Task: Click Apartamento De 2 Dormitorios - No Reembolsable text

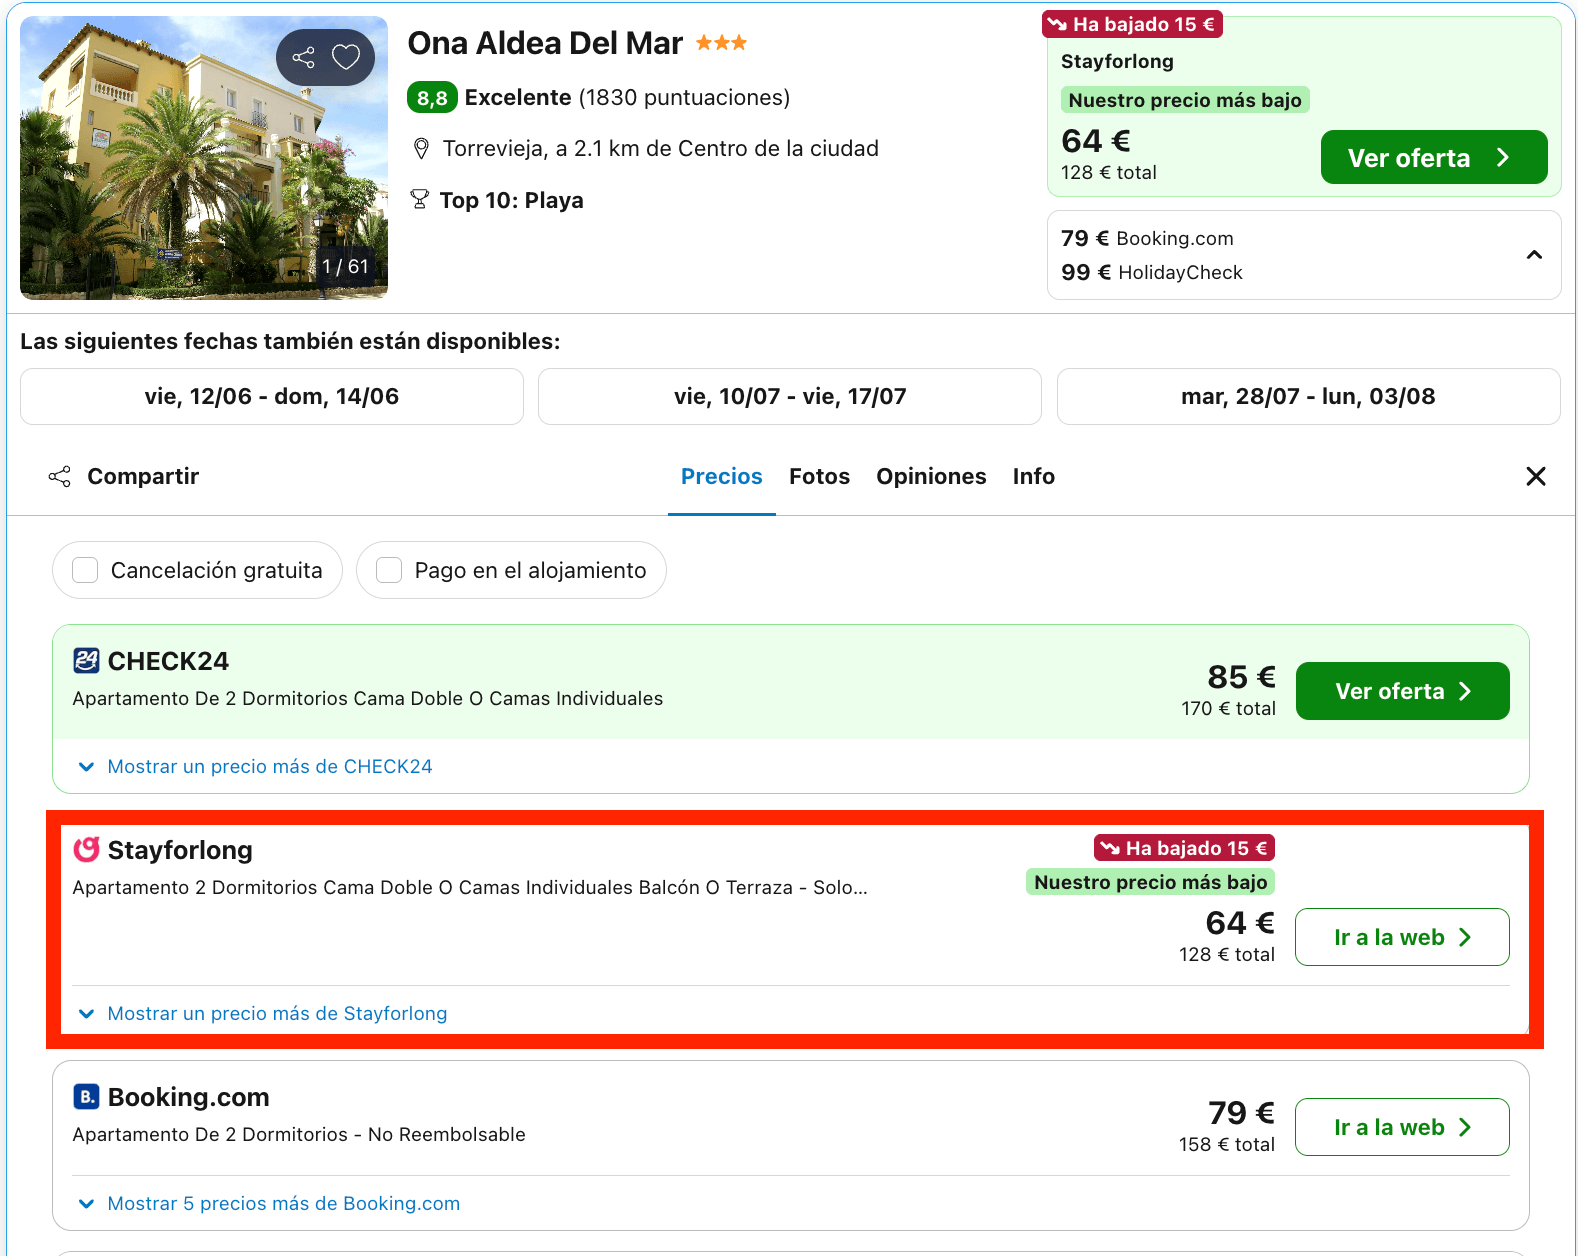Action: [299, 1135]
